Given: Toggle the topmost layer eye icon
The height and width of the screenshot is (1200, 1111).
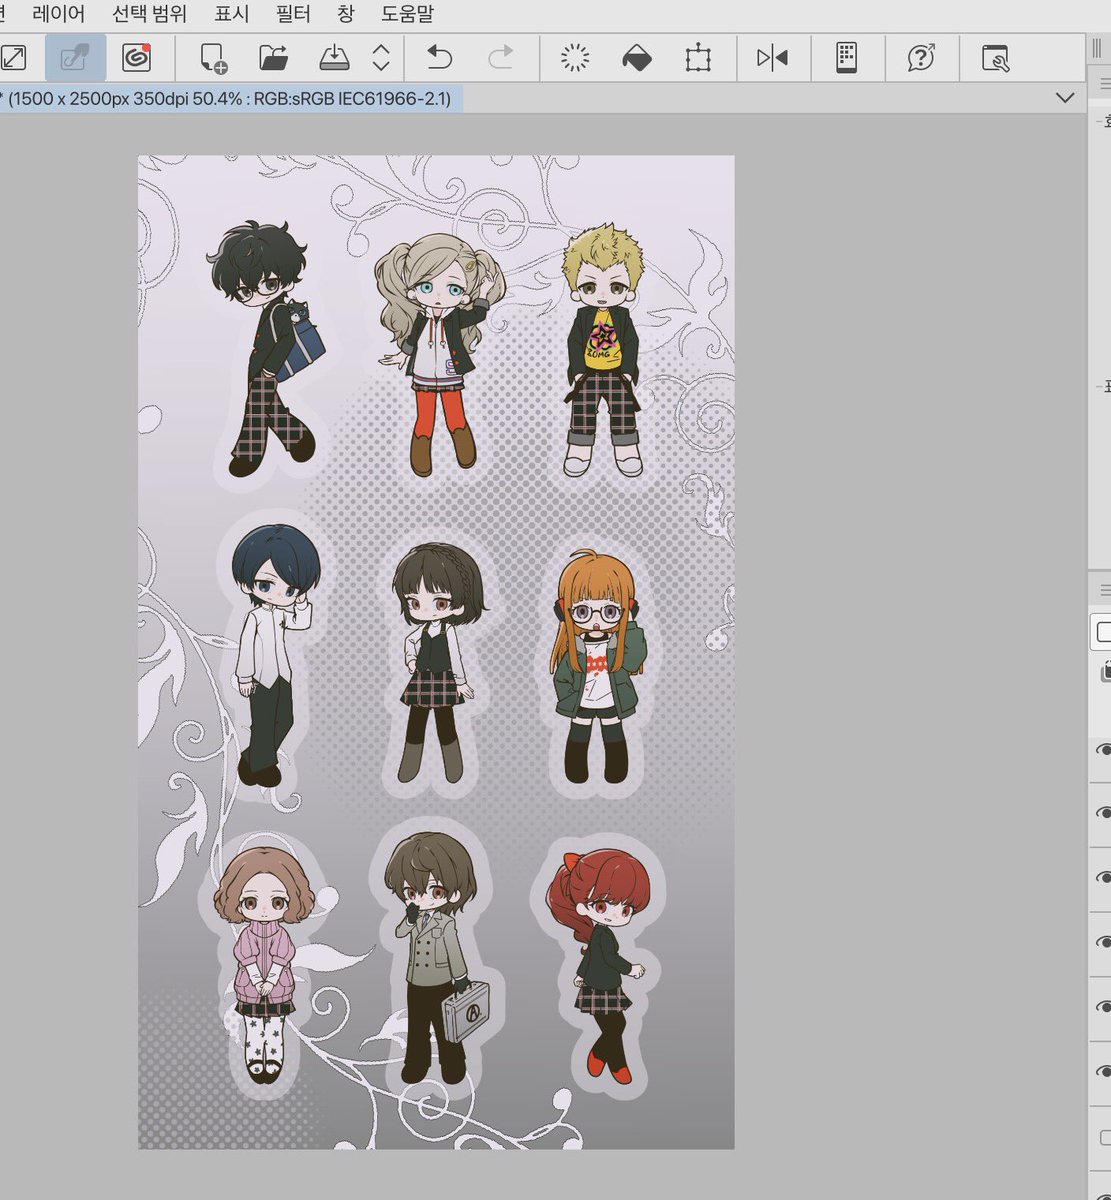Looking at the screenshot, I should coord(1104,750).
